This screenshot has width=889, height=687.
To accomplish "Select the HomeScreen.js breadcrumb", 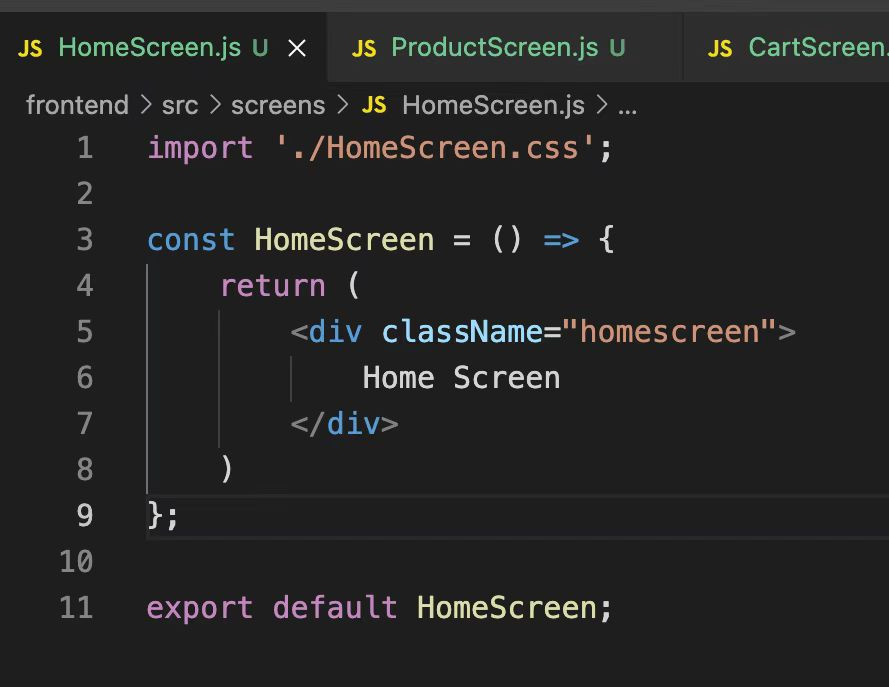I will point(493,105).
